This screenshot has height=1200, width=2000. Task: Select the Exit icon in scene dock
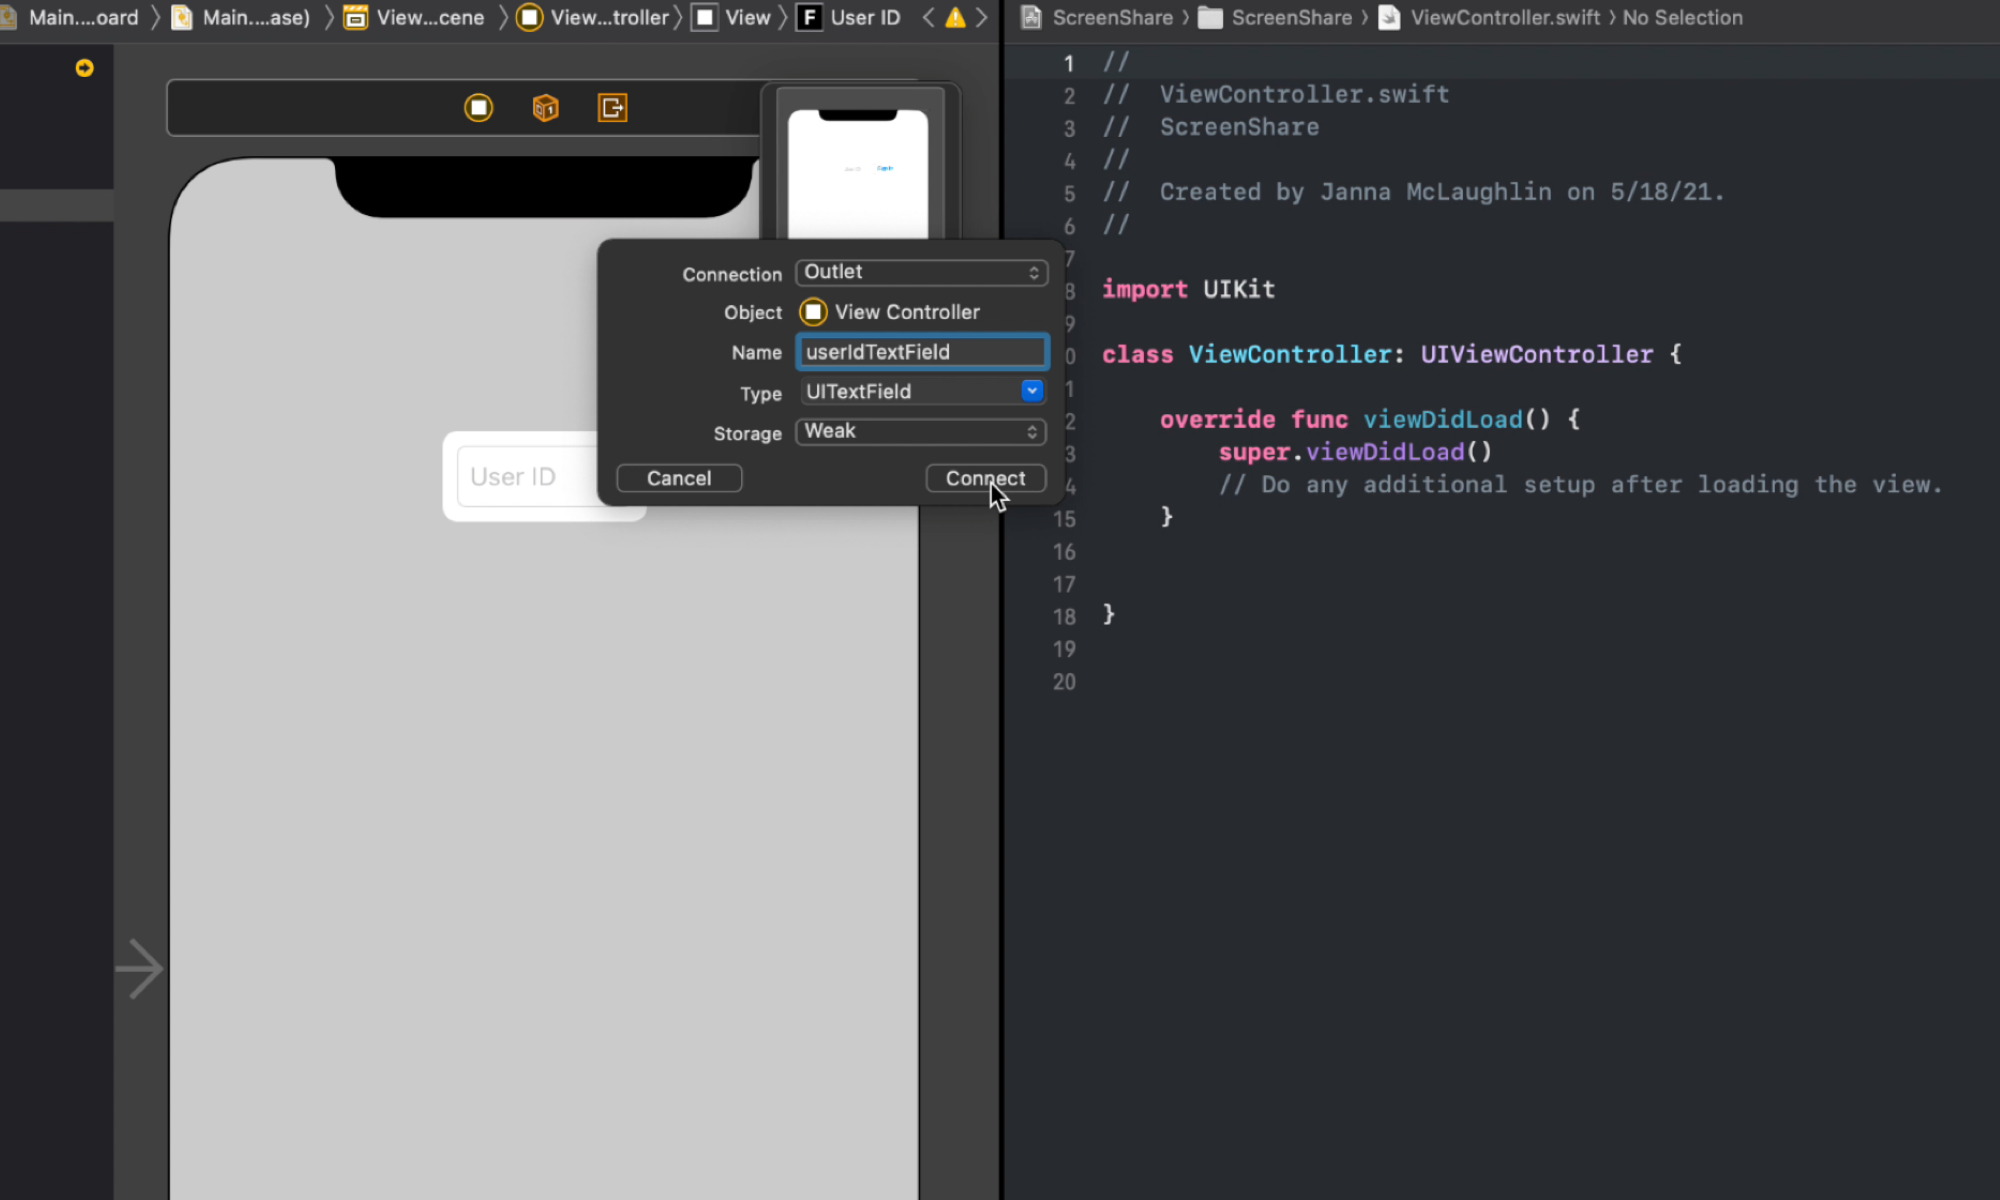(612, 107)
